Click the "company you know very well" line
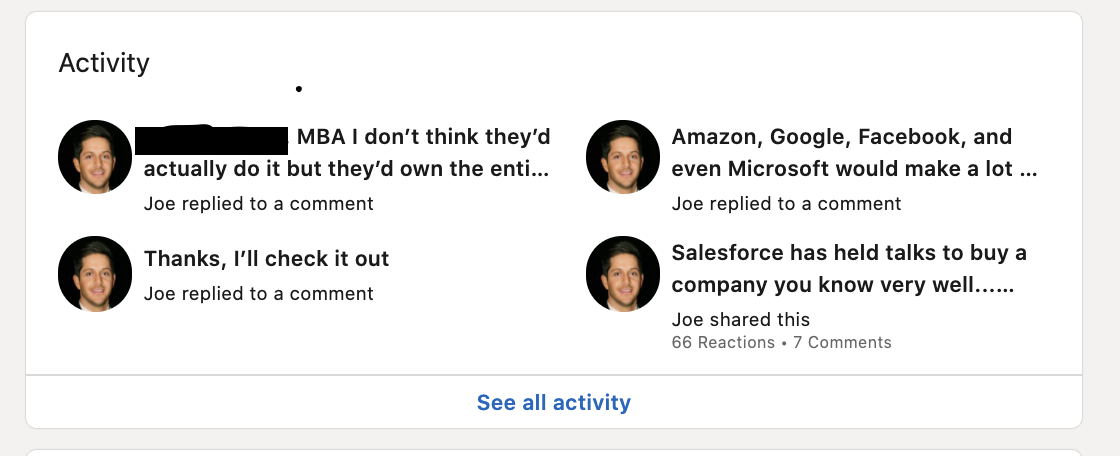 [x=842, y=285]
